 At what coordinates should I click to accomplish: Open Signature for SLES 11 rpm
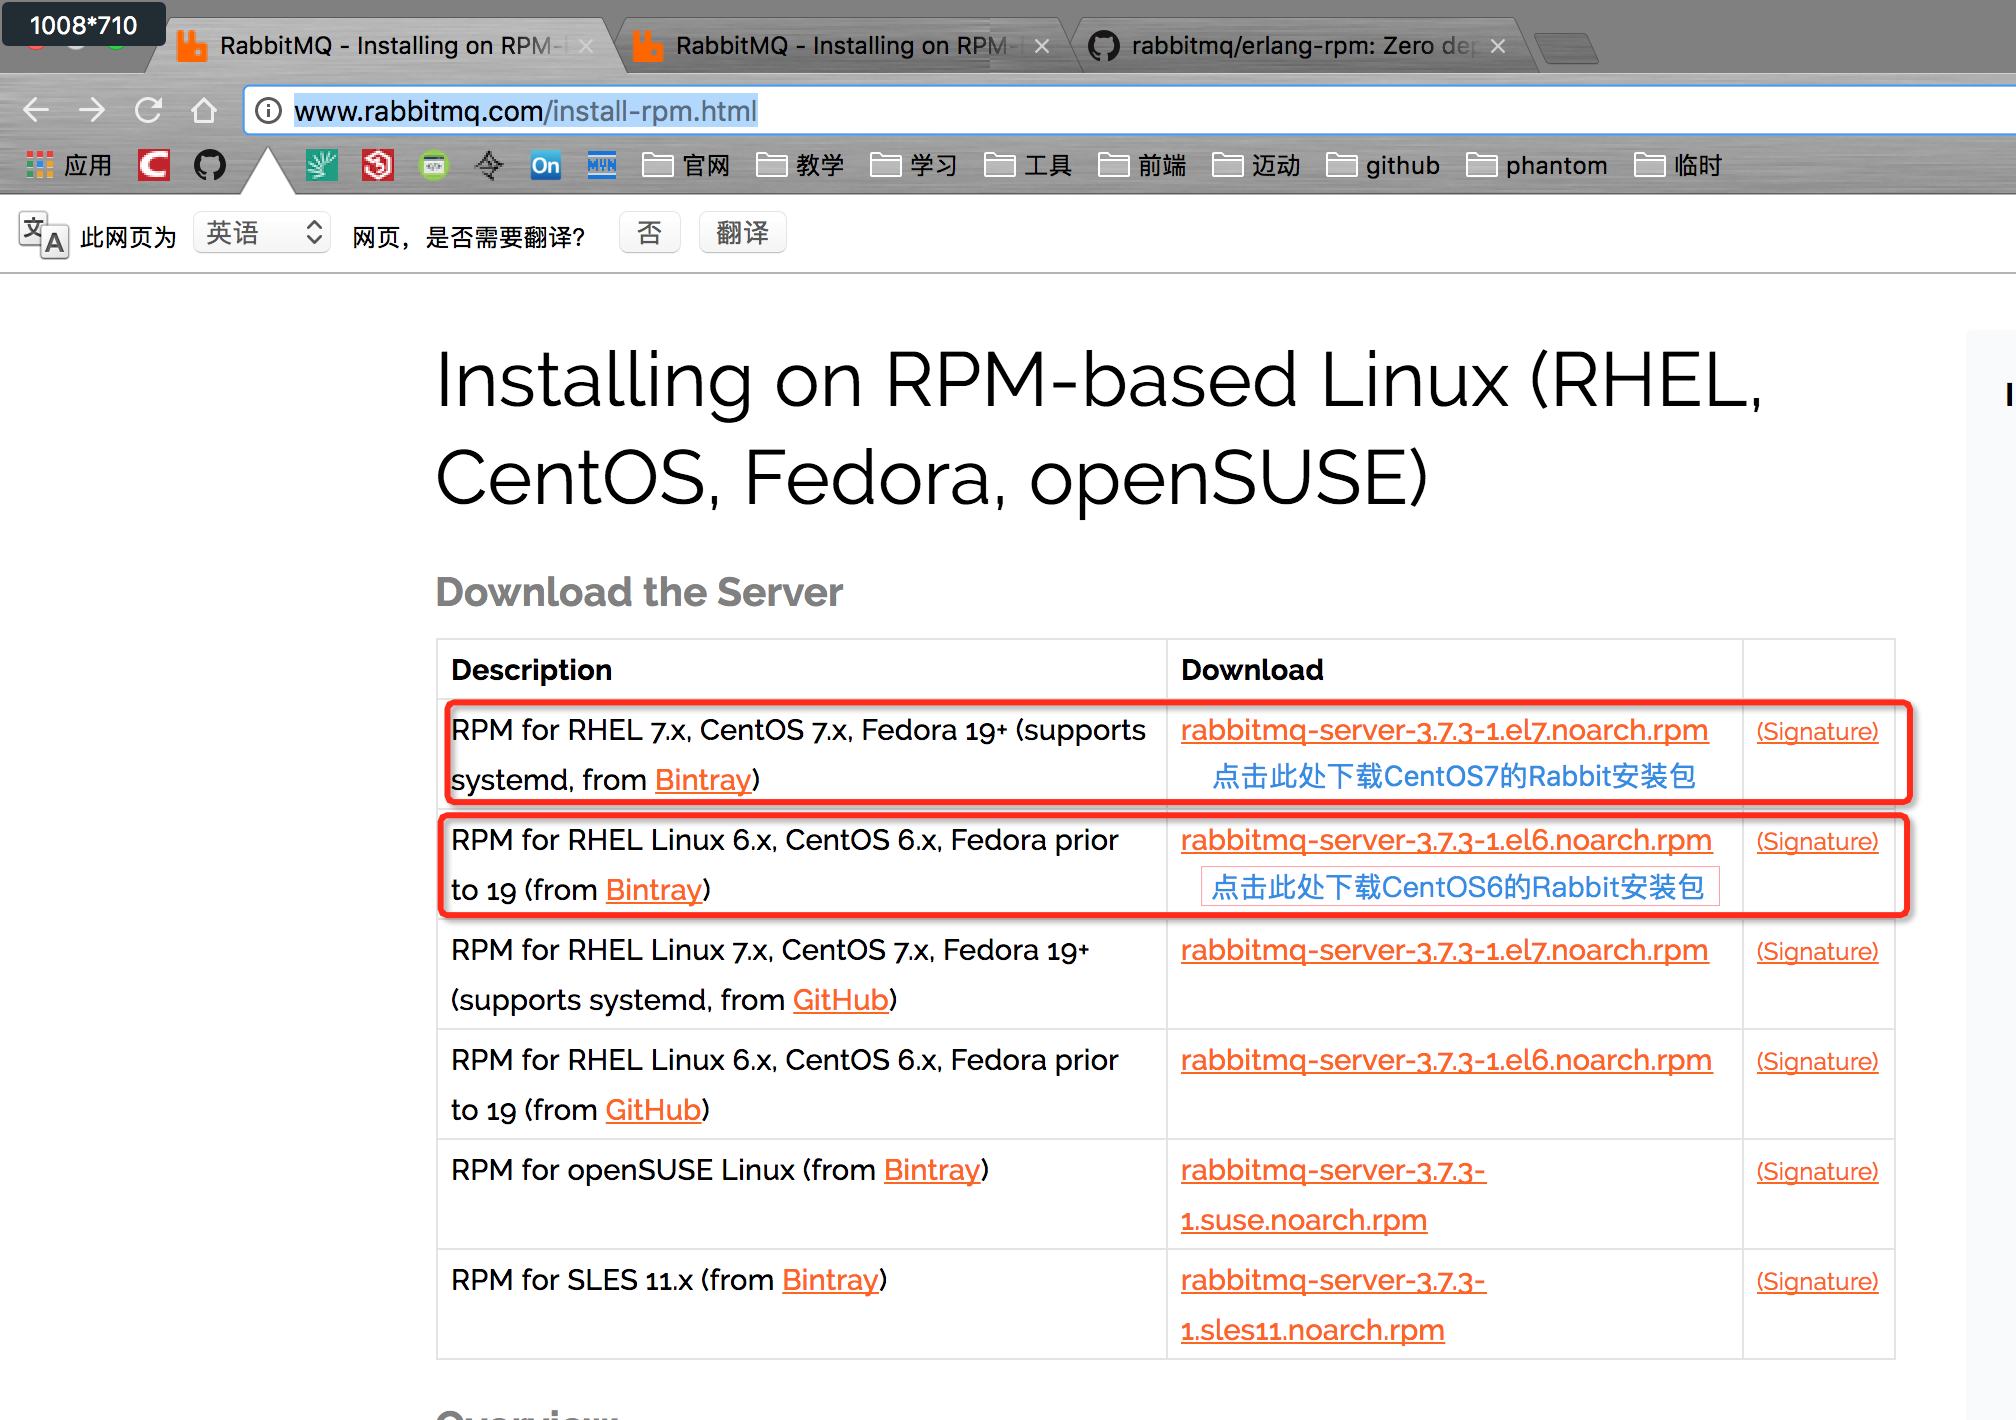tap(1817, 1282)
